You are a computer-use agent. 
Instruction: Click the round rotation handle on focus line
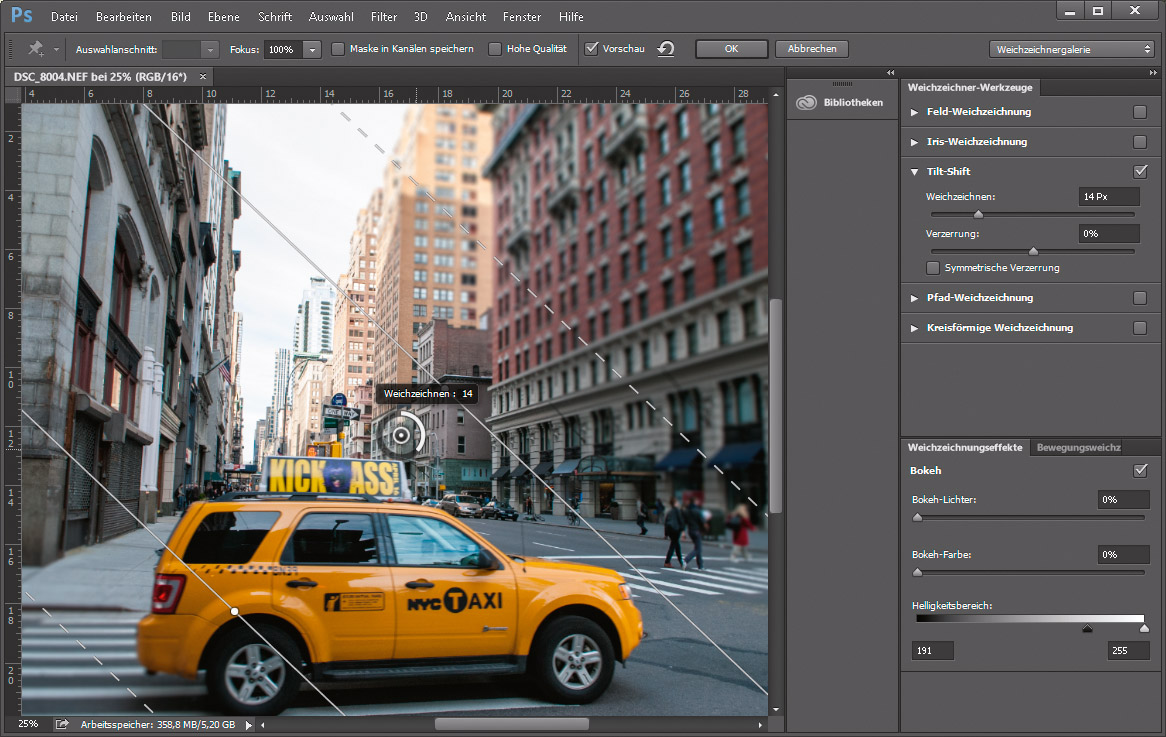[235, 610]
